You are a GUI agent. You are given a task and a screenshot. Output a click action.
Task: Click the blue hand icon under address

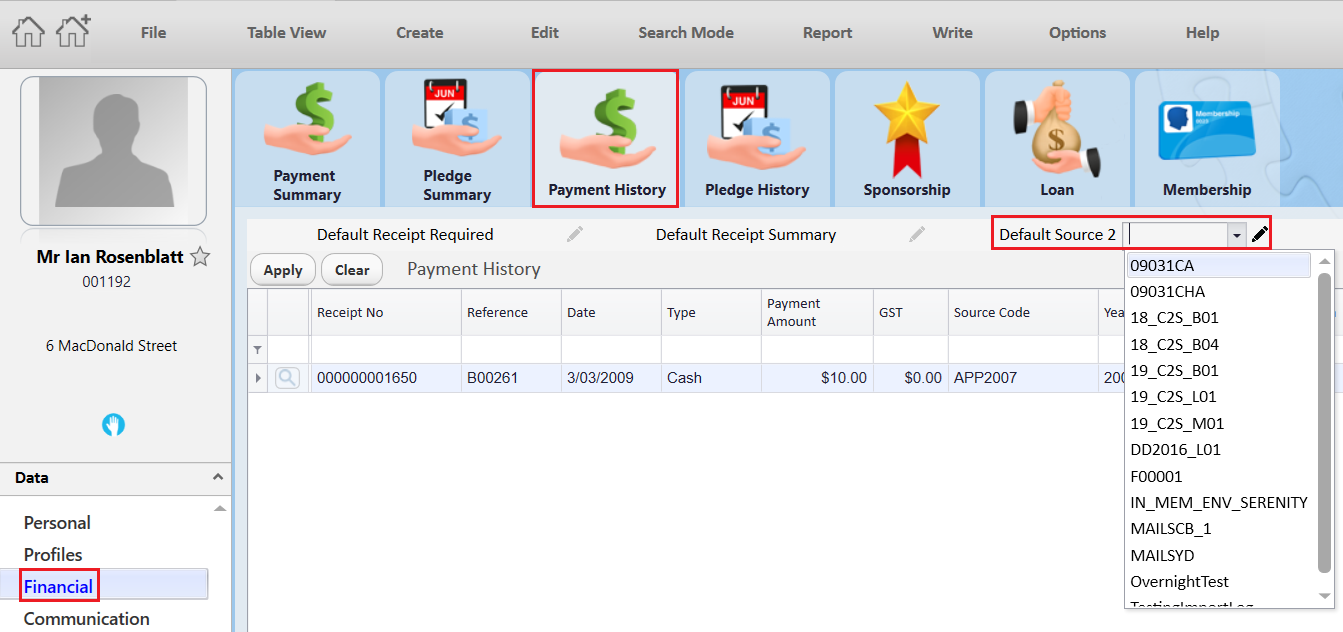coord(113,425)
